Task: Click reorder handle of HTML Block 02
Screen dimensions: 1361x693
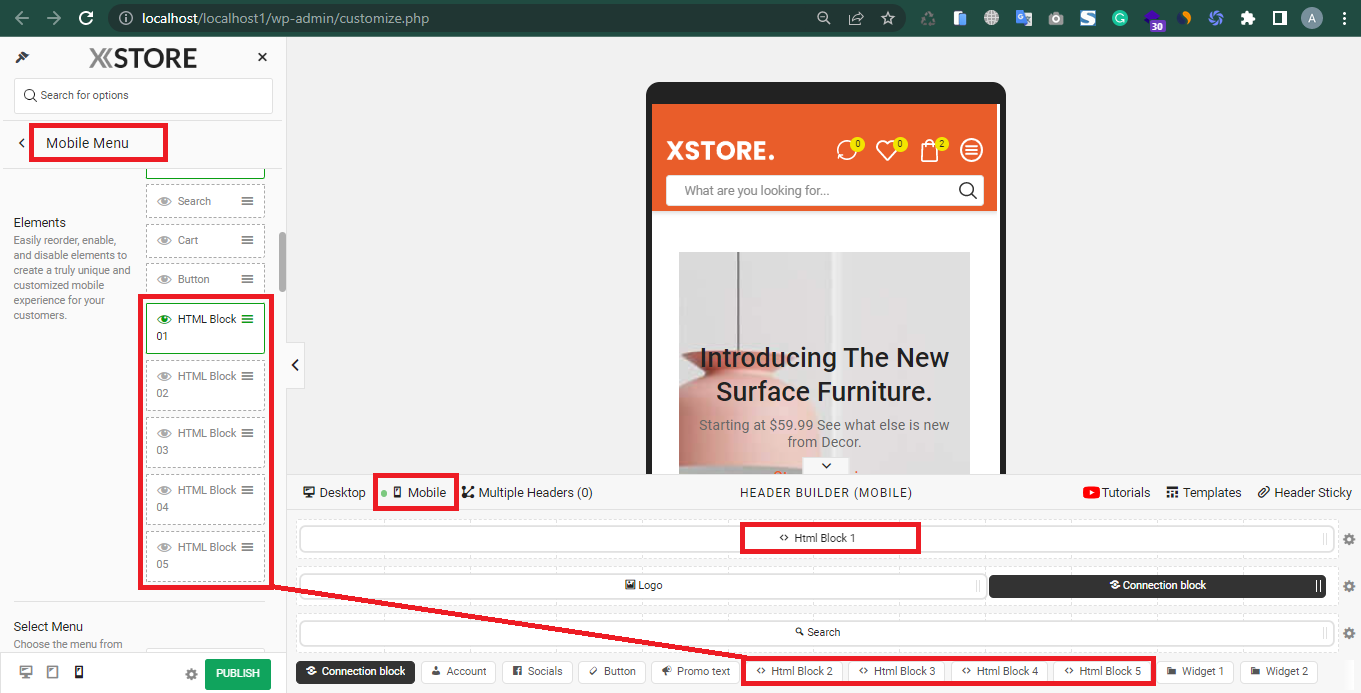Action: (247, 376)
